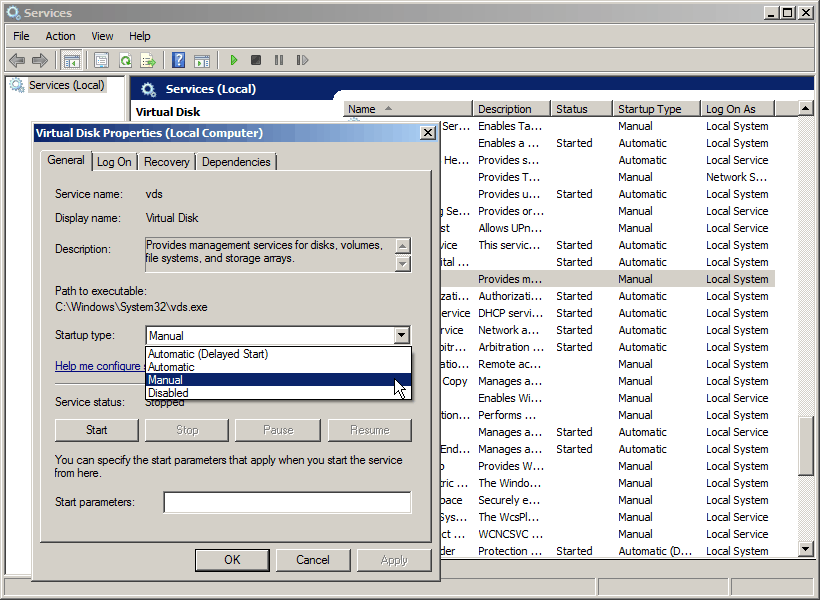Open the Action menu

(60, 36)
